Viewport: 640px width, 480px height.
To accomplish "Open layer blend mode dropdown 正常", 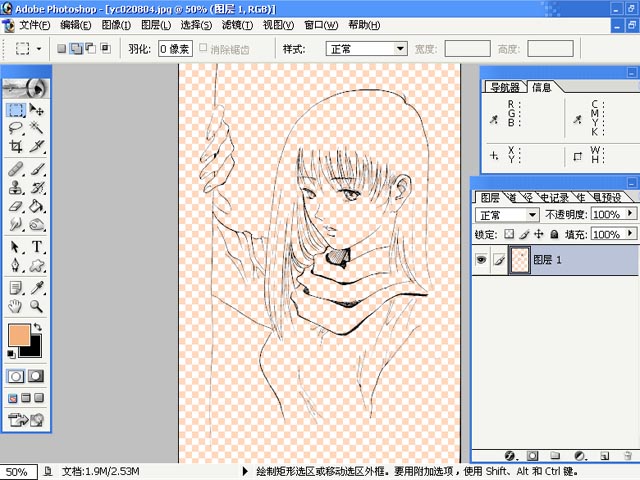I will 507,215.
